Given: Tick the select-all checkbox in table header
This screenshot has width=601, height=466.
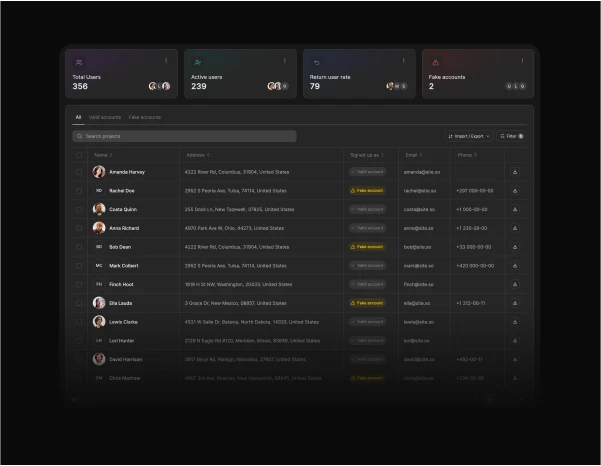Looking at the screenshot, I should pos(79,155).
